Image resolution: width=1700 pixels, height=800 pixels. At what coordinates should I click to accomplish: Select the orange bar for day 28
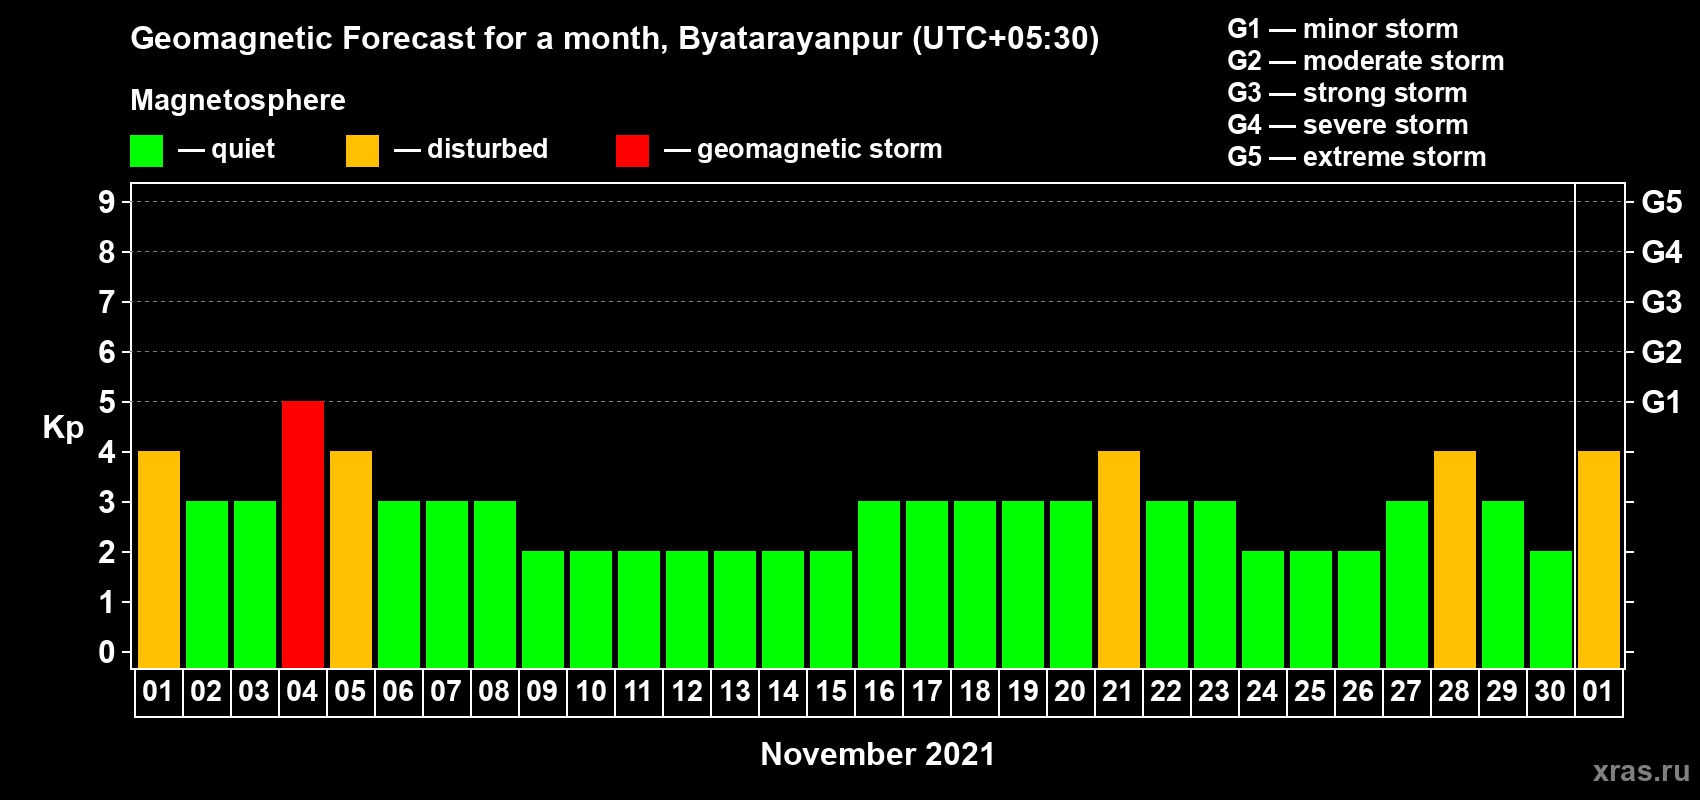1455,560
